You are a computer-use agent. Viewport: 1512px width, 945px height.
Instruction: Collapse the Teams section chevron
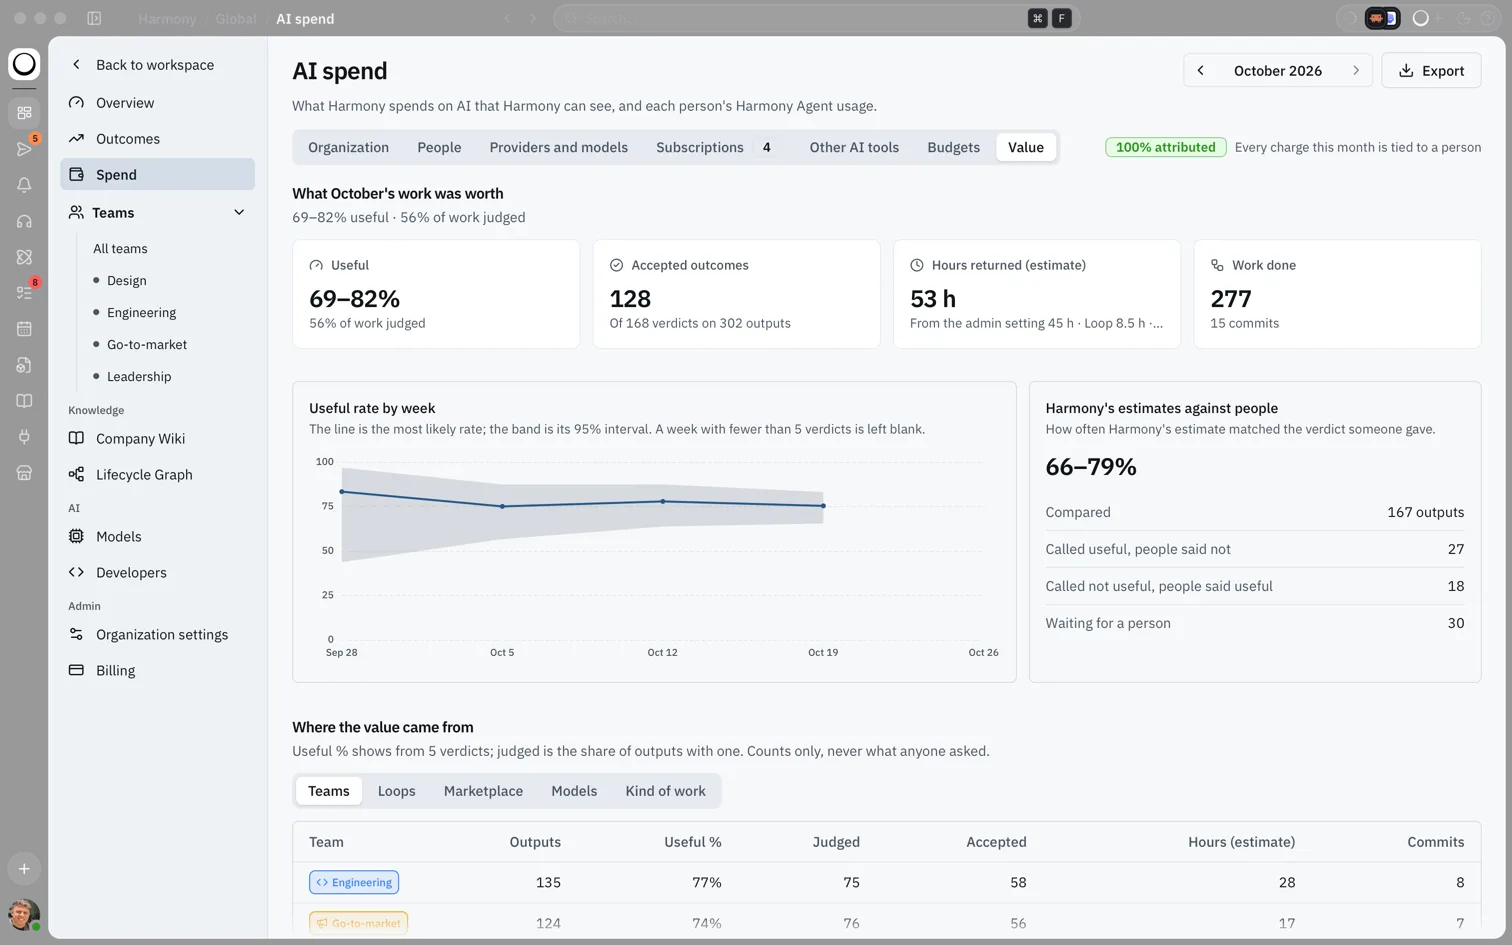tap(239, 212)
